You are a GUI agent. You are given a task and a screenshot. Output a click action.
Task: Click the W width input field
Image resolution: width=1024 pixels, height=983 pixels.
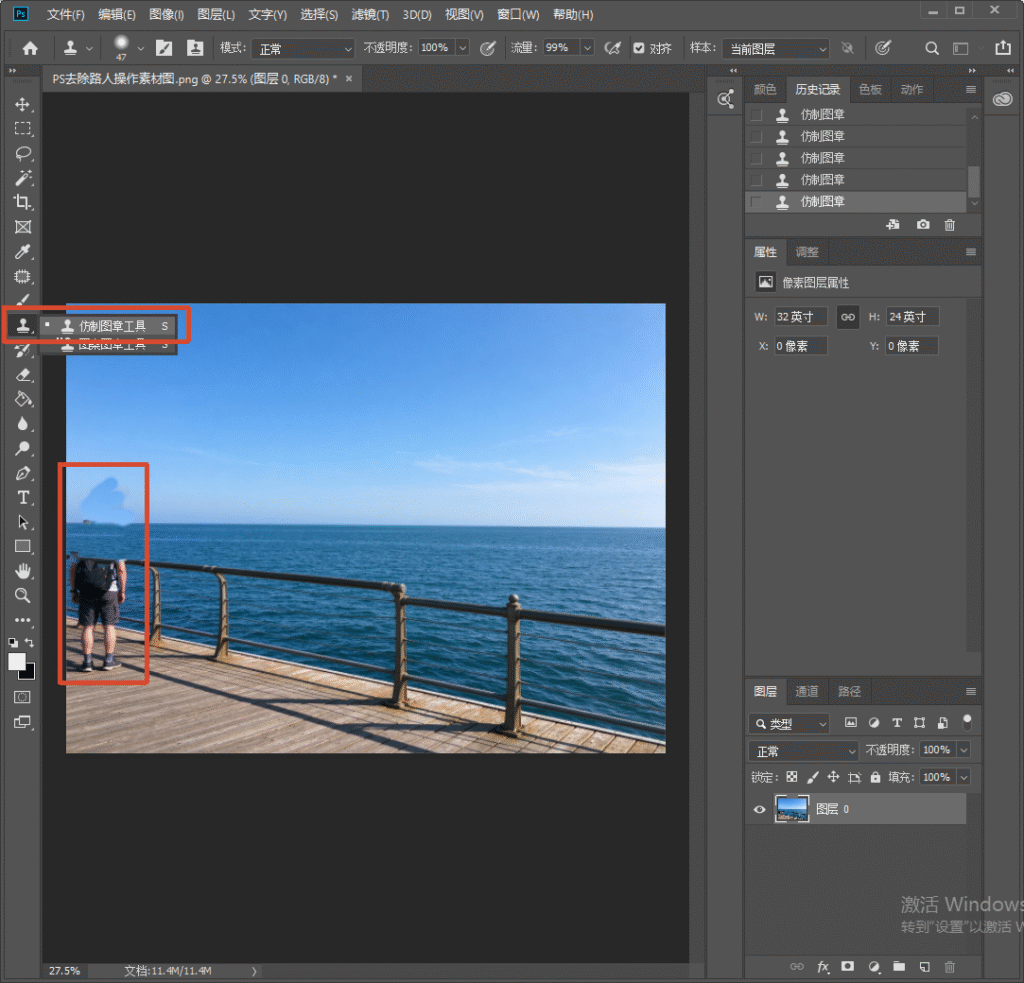(x=801, y=317)
